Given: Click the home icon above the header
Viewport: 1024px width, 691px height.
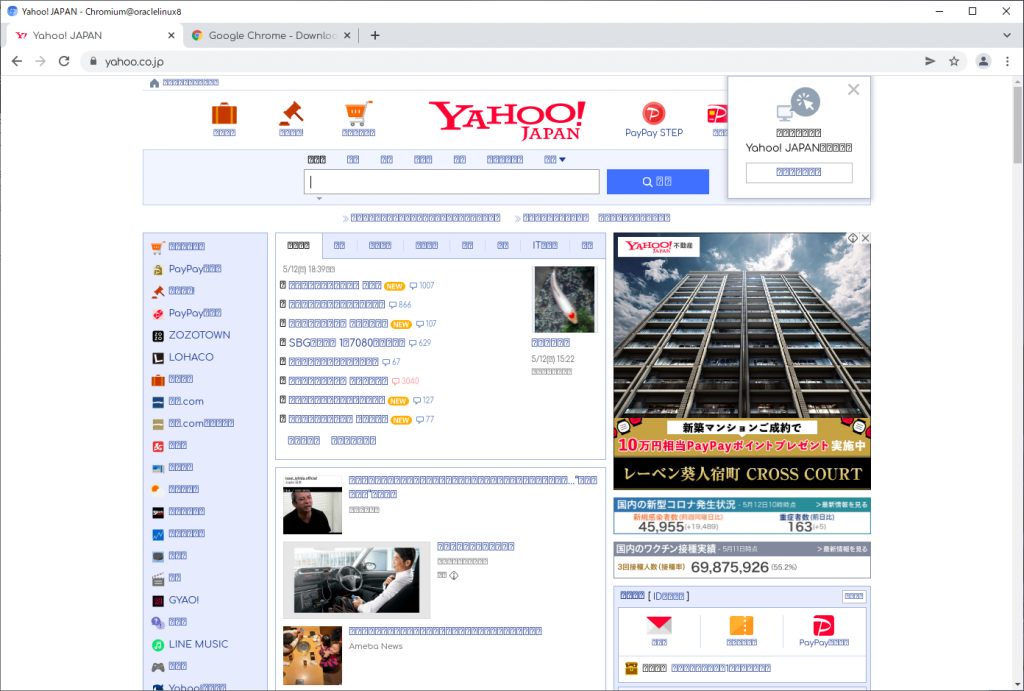Looking at the screenshot, I should (154, 83).
